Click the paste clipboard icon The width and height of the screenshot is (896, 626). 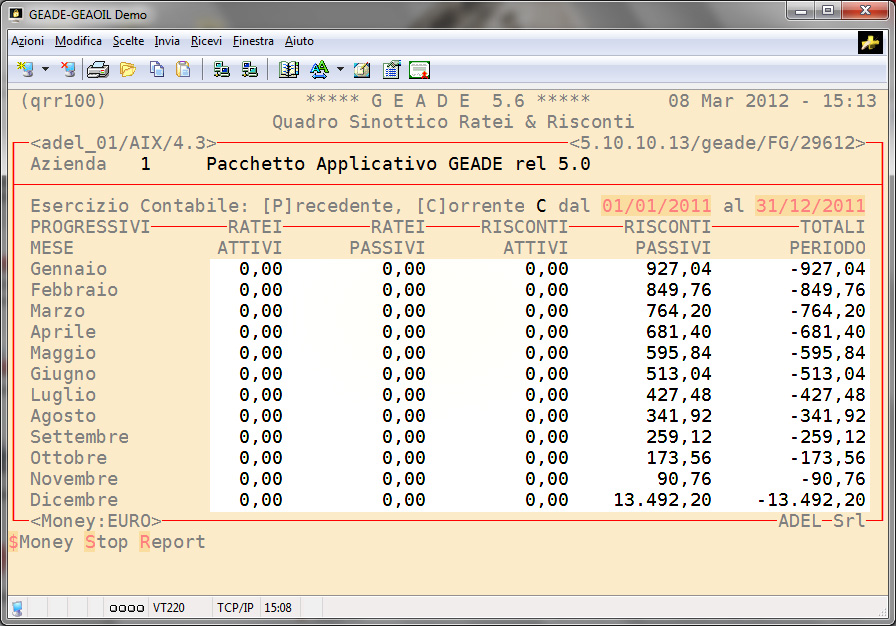click(183, 70)
